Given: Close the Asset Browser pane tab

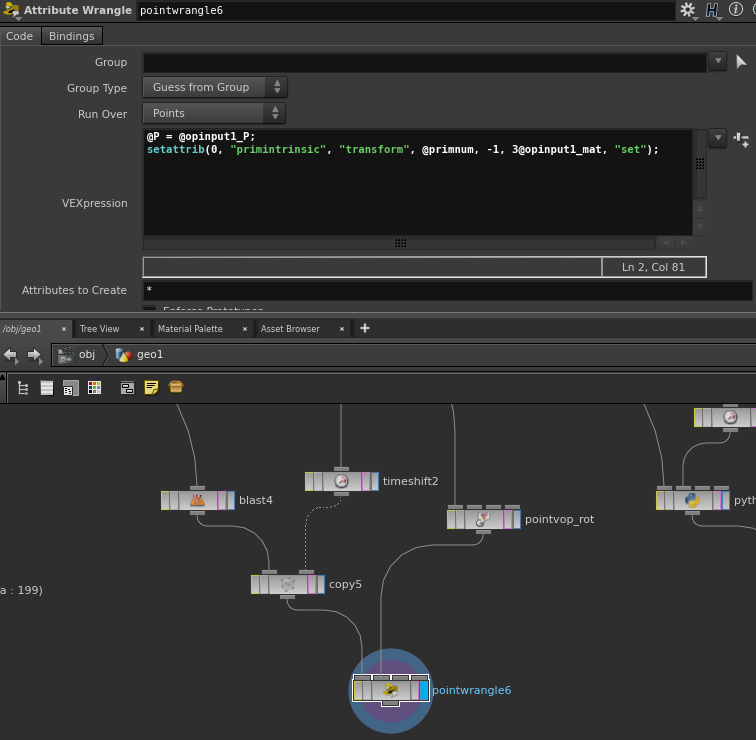Looking at the screenshot, I should [342, 329].
